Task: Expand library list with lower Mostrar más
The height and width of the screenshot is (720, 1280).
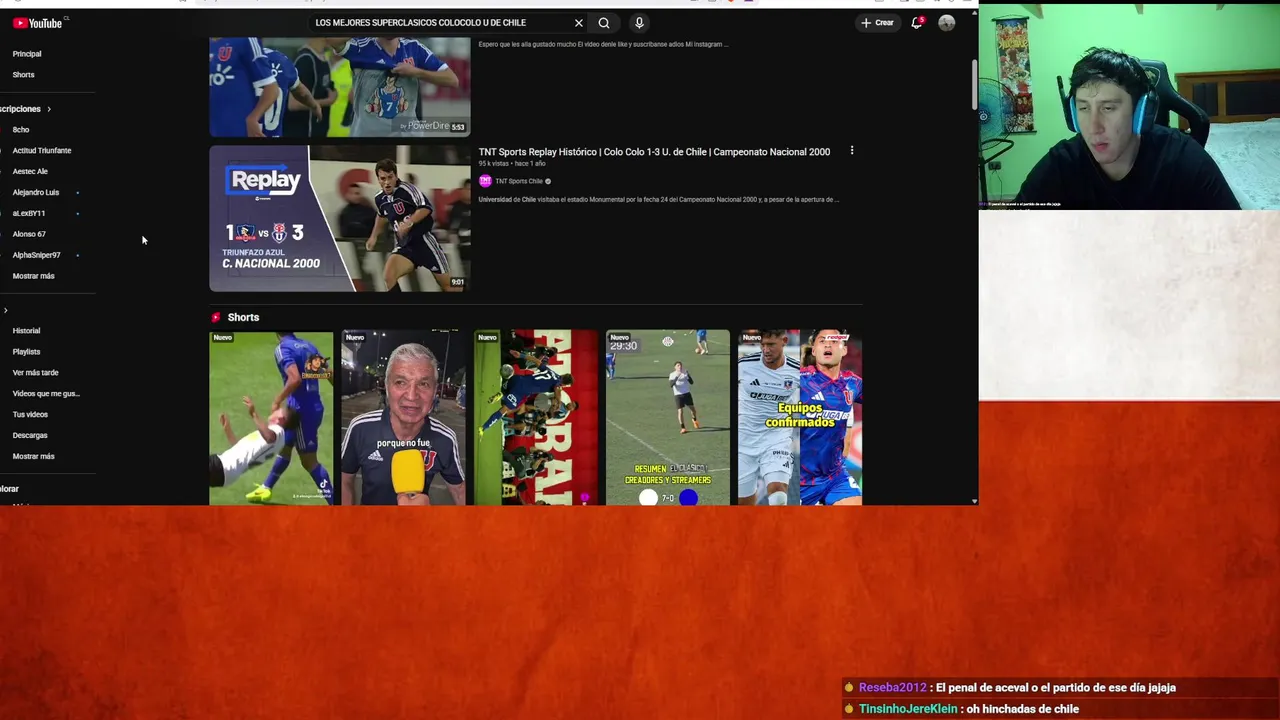Action: tap(34, 457)
